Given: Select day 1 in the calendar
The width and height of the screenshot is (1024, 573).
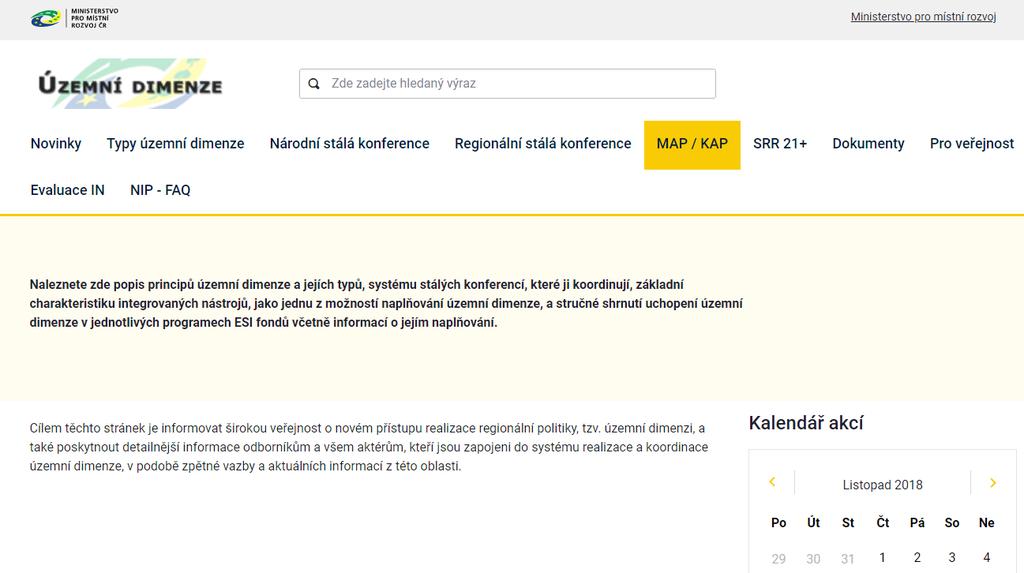Looking at the screenshot, I should pyautogui.click(x=882, y=557).
